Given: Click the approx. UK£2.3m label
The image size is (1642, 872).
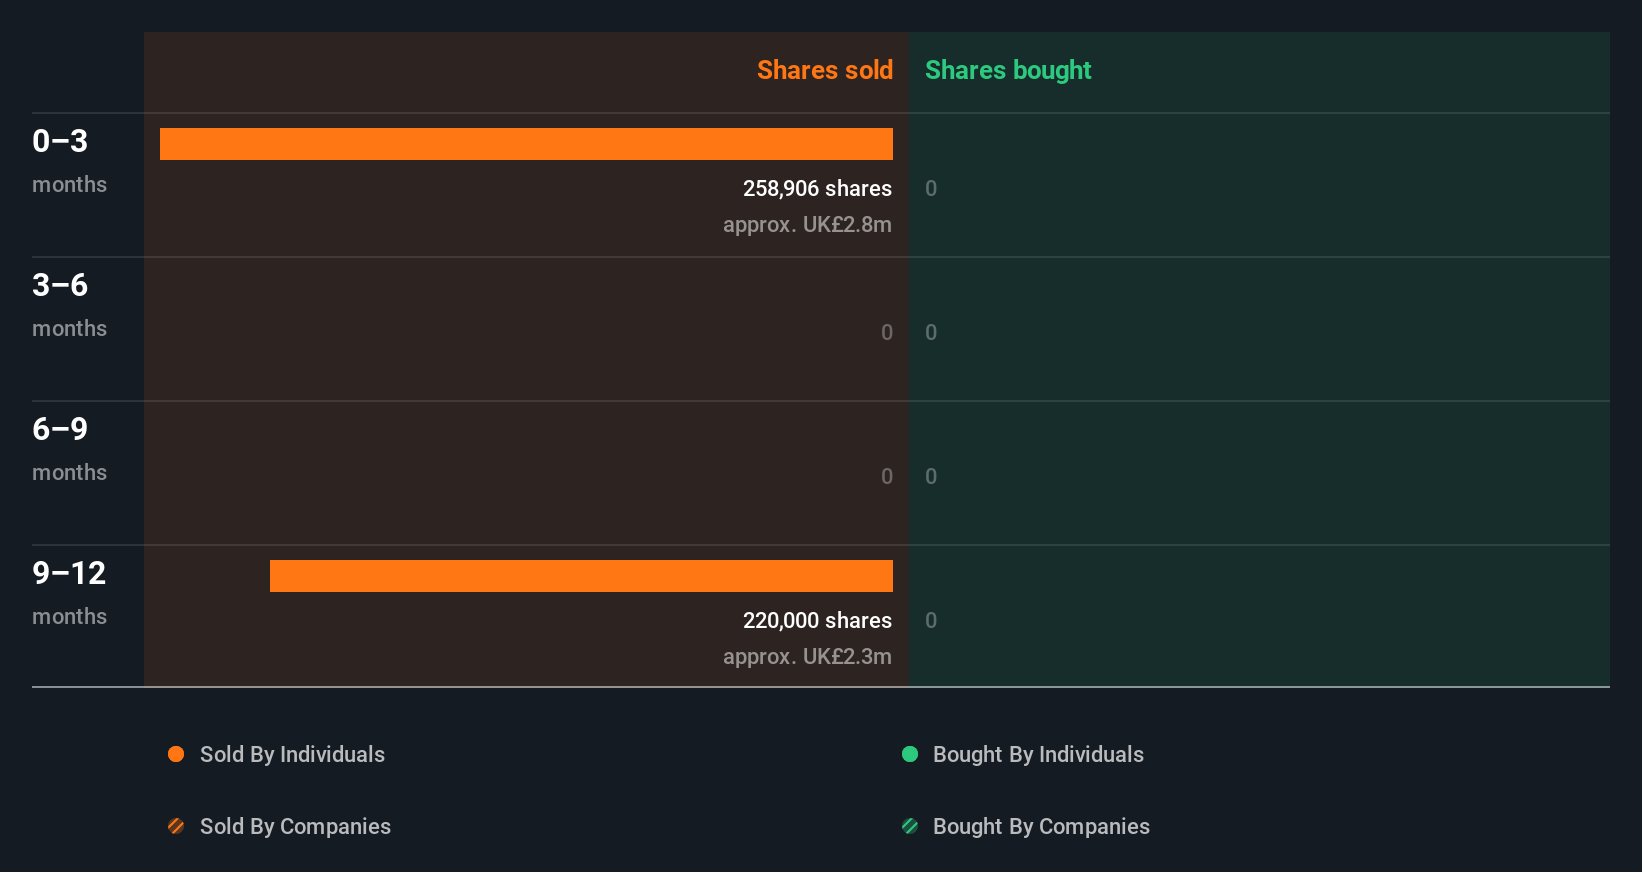Looking at the screenshot, I should [x=807, y=656].
